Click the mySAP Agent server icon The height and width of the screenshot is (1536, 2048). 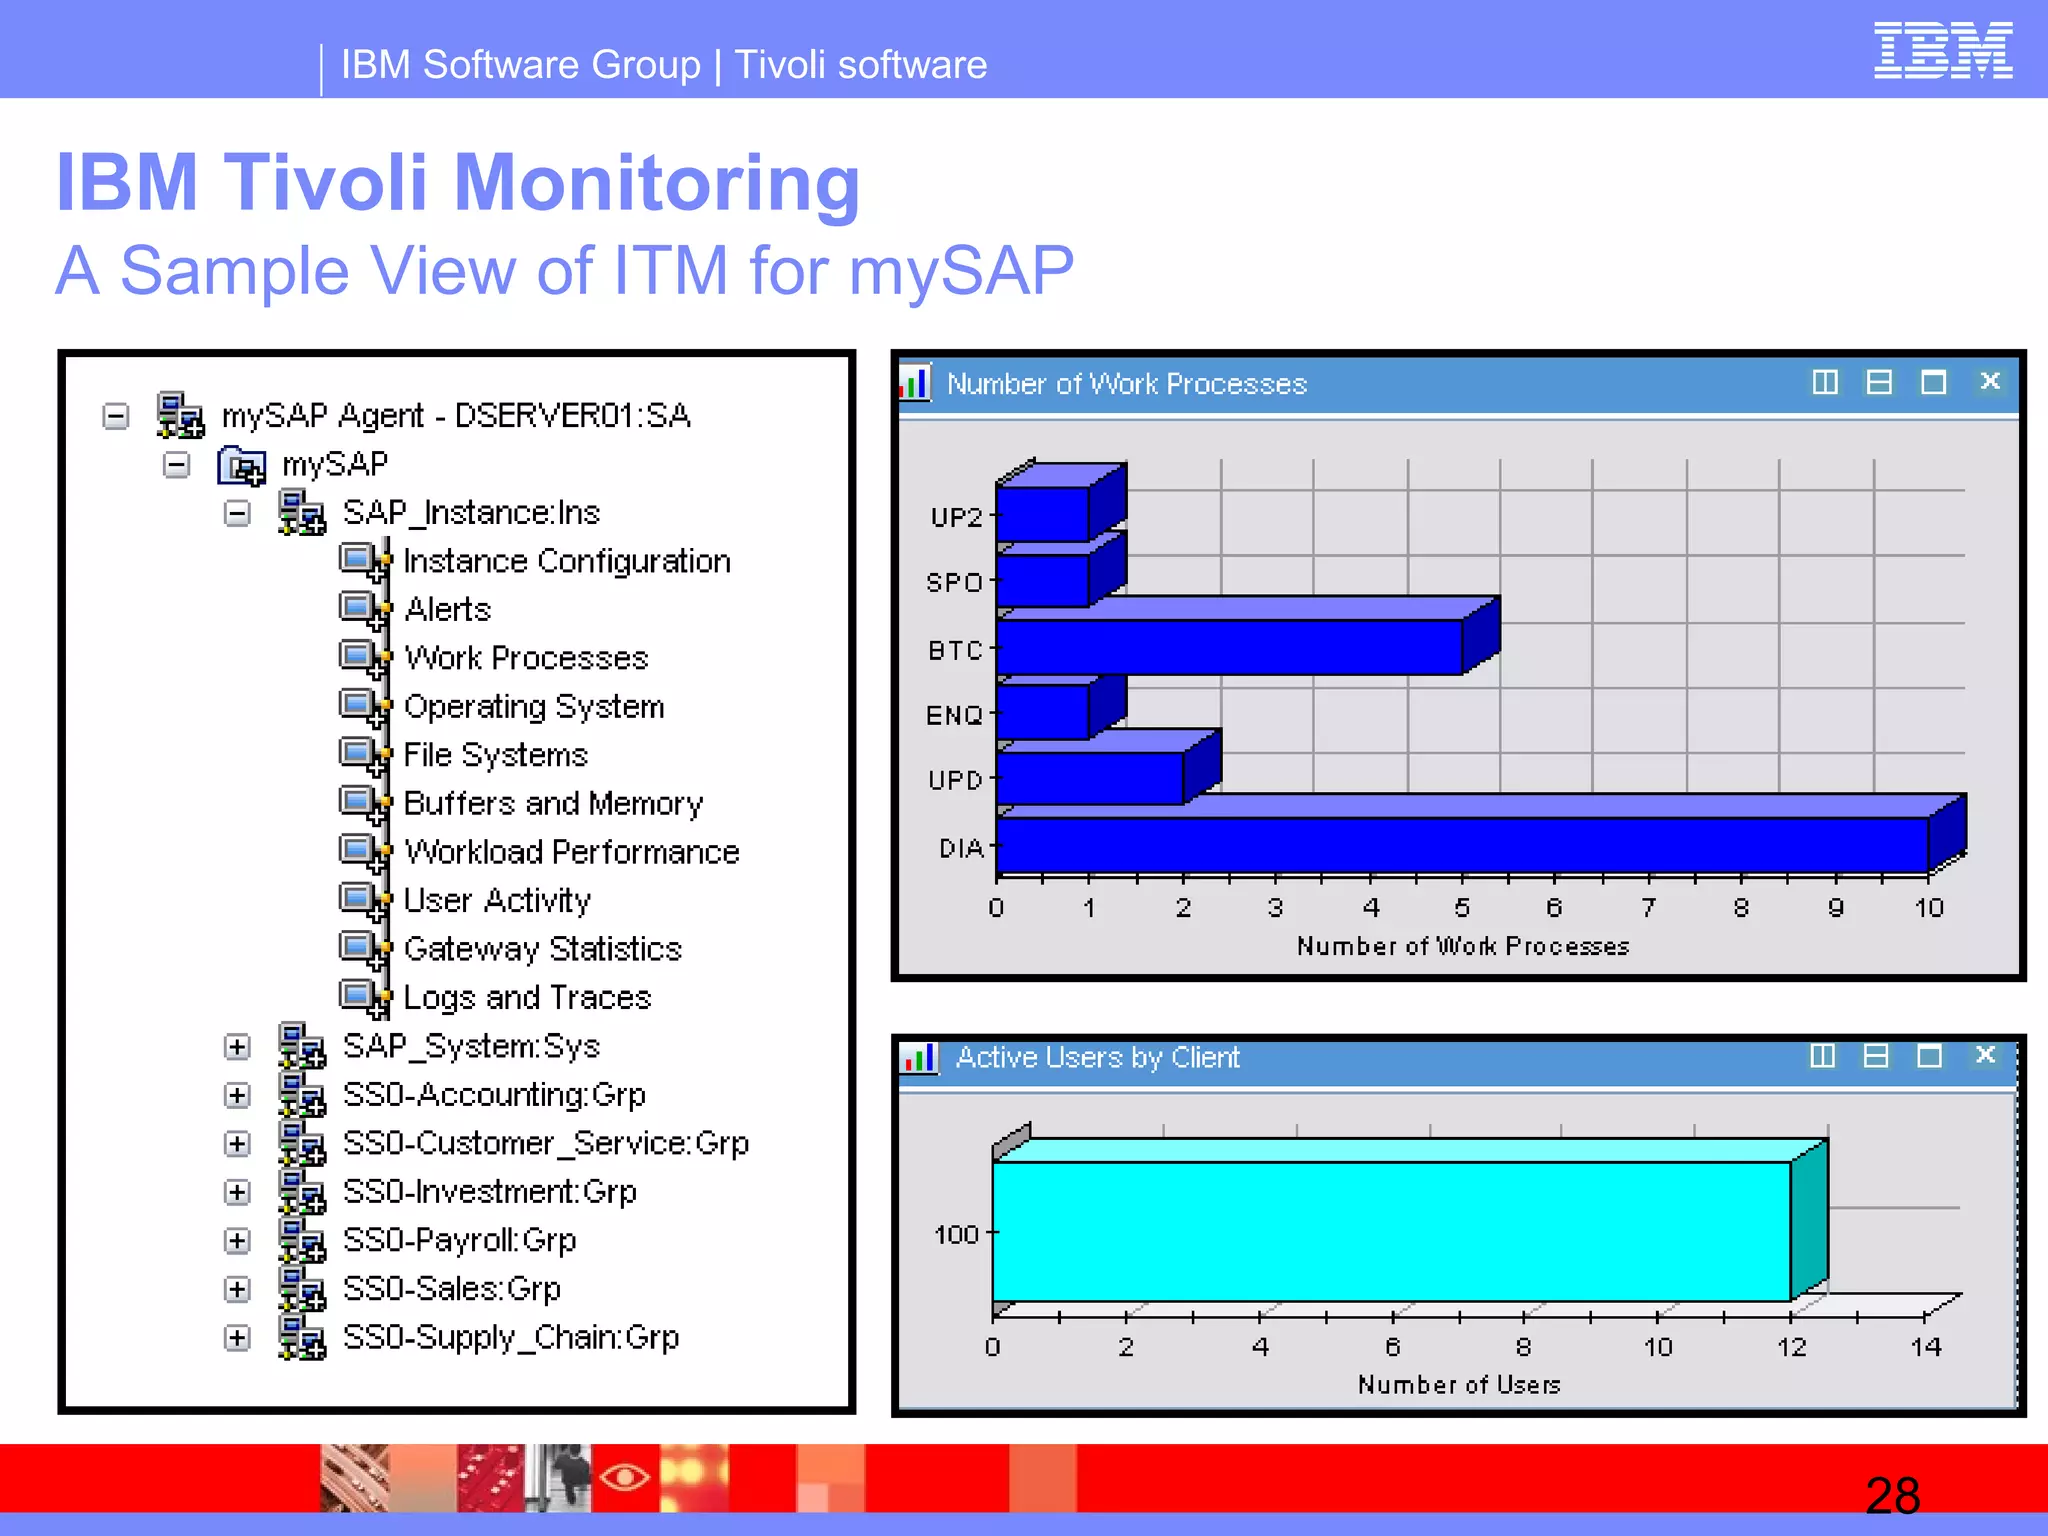point(181,415)
